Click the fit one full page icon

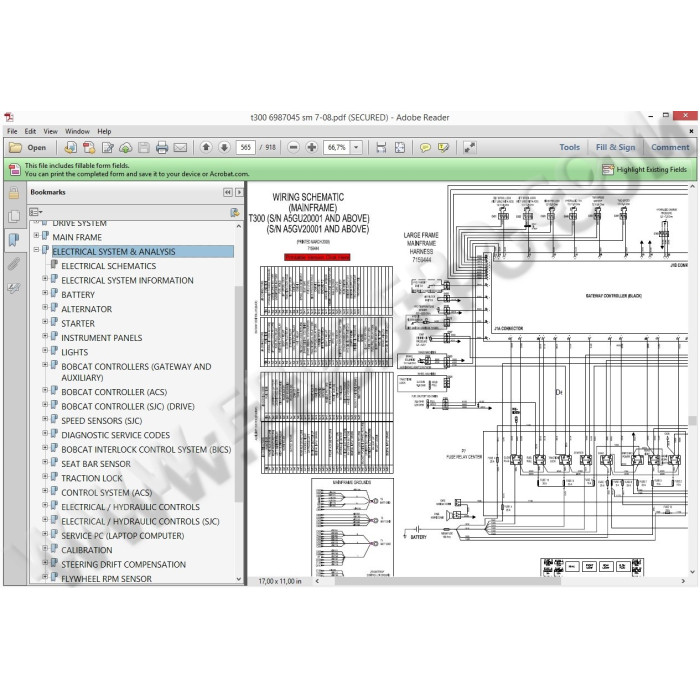[400, 147]
